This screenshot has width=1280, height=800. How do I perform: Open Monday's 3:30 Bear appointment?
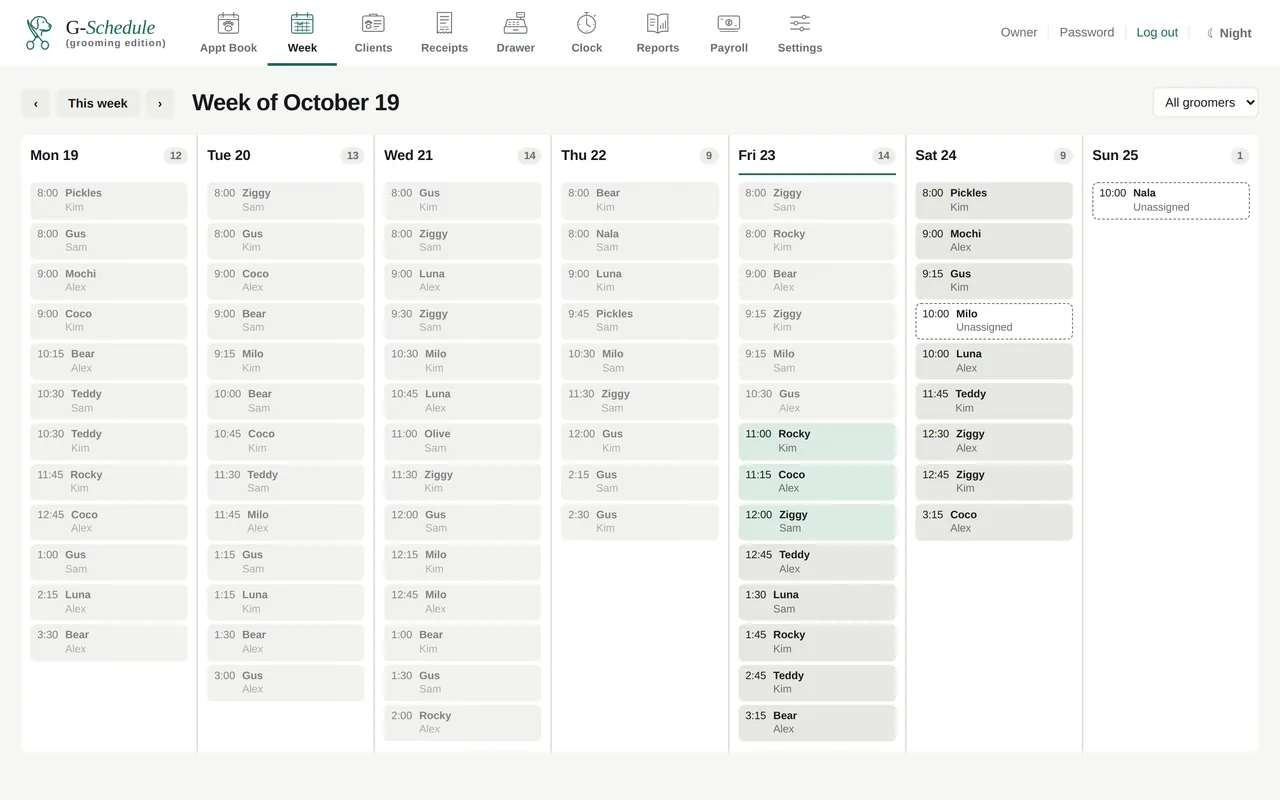click(109, 642)
